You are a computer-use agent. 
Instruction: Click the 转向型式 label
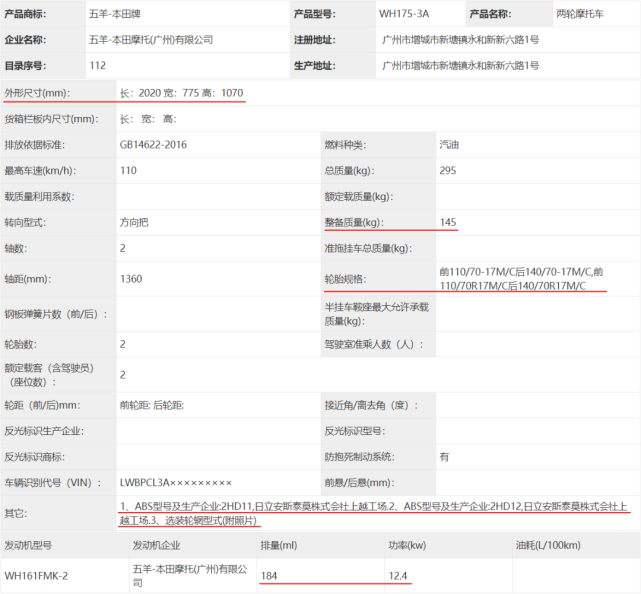point(25,222)
